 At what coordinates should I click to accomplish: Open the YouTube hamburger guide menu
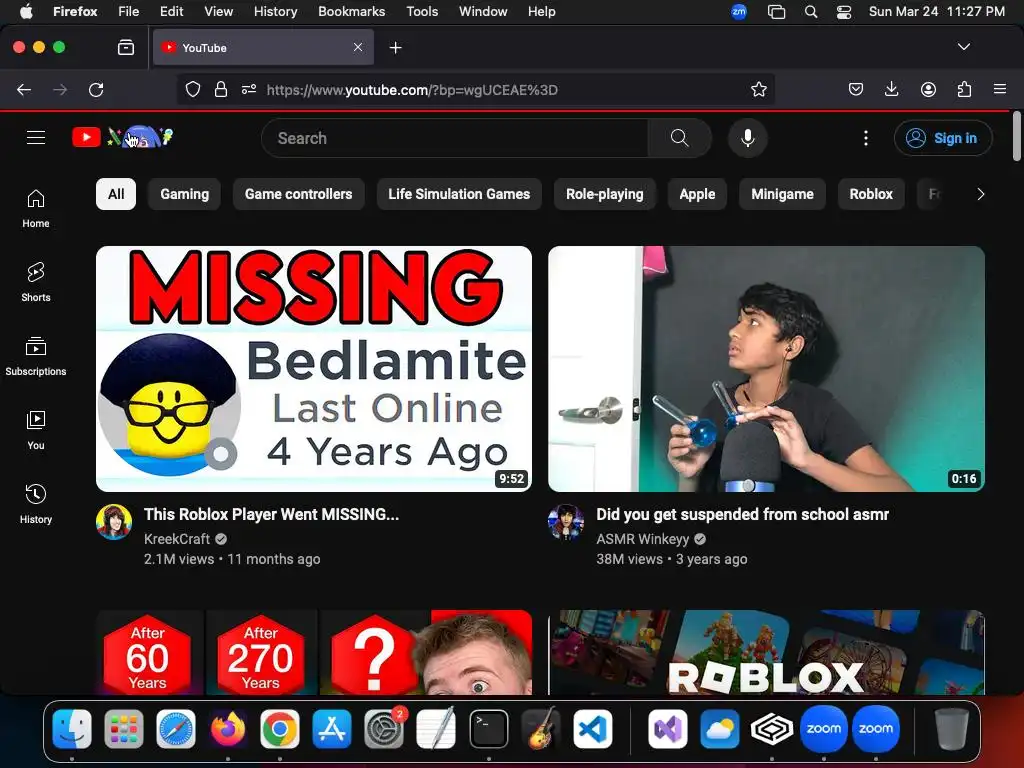coord(36,138)
